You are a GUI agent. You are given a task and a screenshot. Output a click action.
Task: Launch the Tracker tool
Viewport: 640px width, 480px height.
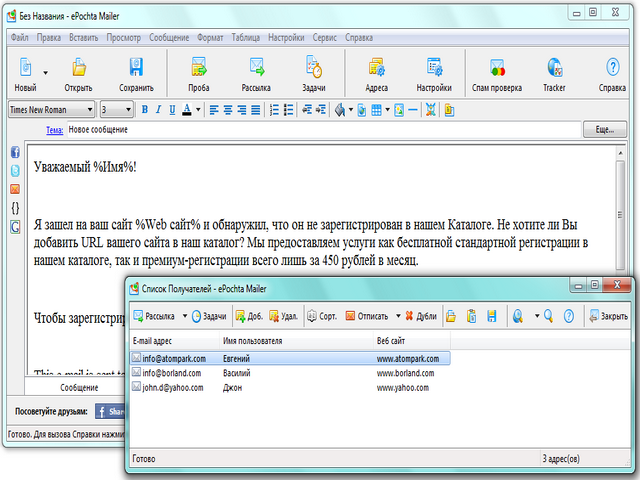[555, 67]
